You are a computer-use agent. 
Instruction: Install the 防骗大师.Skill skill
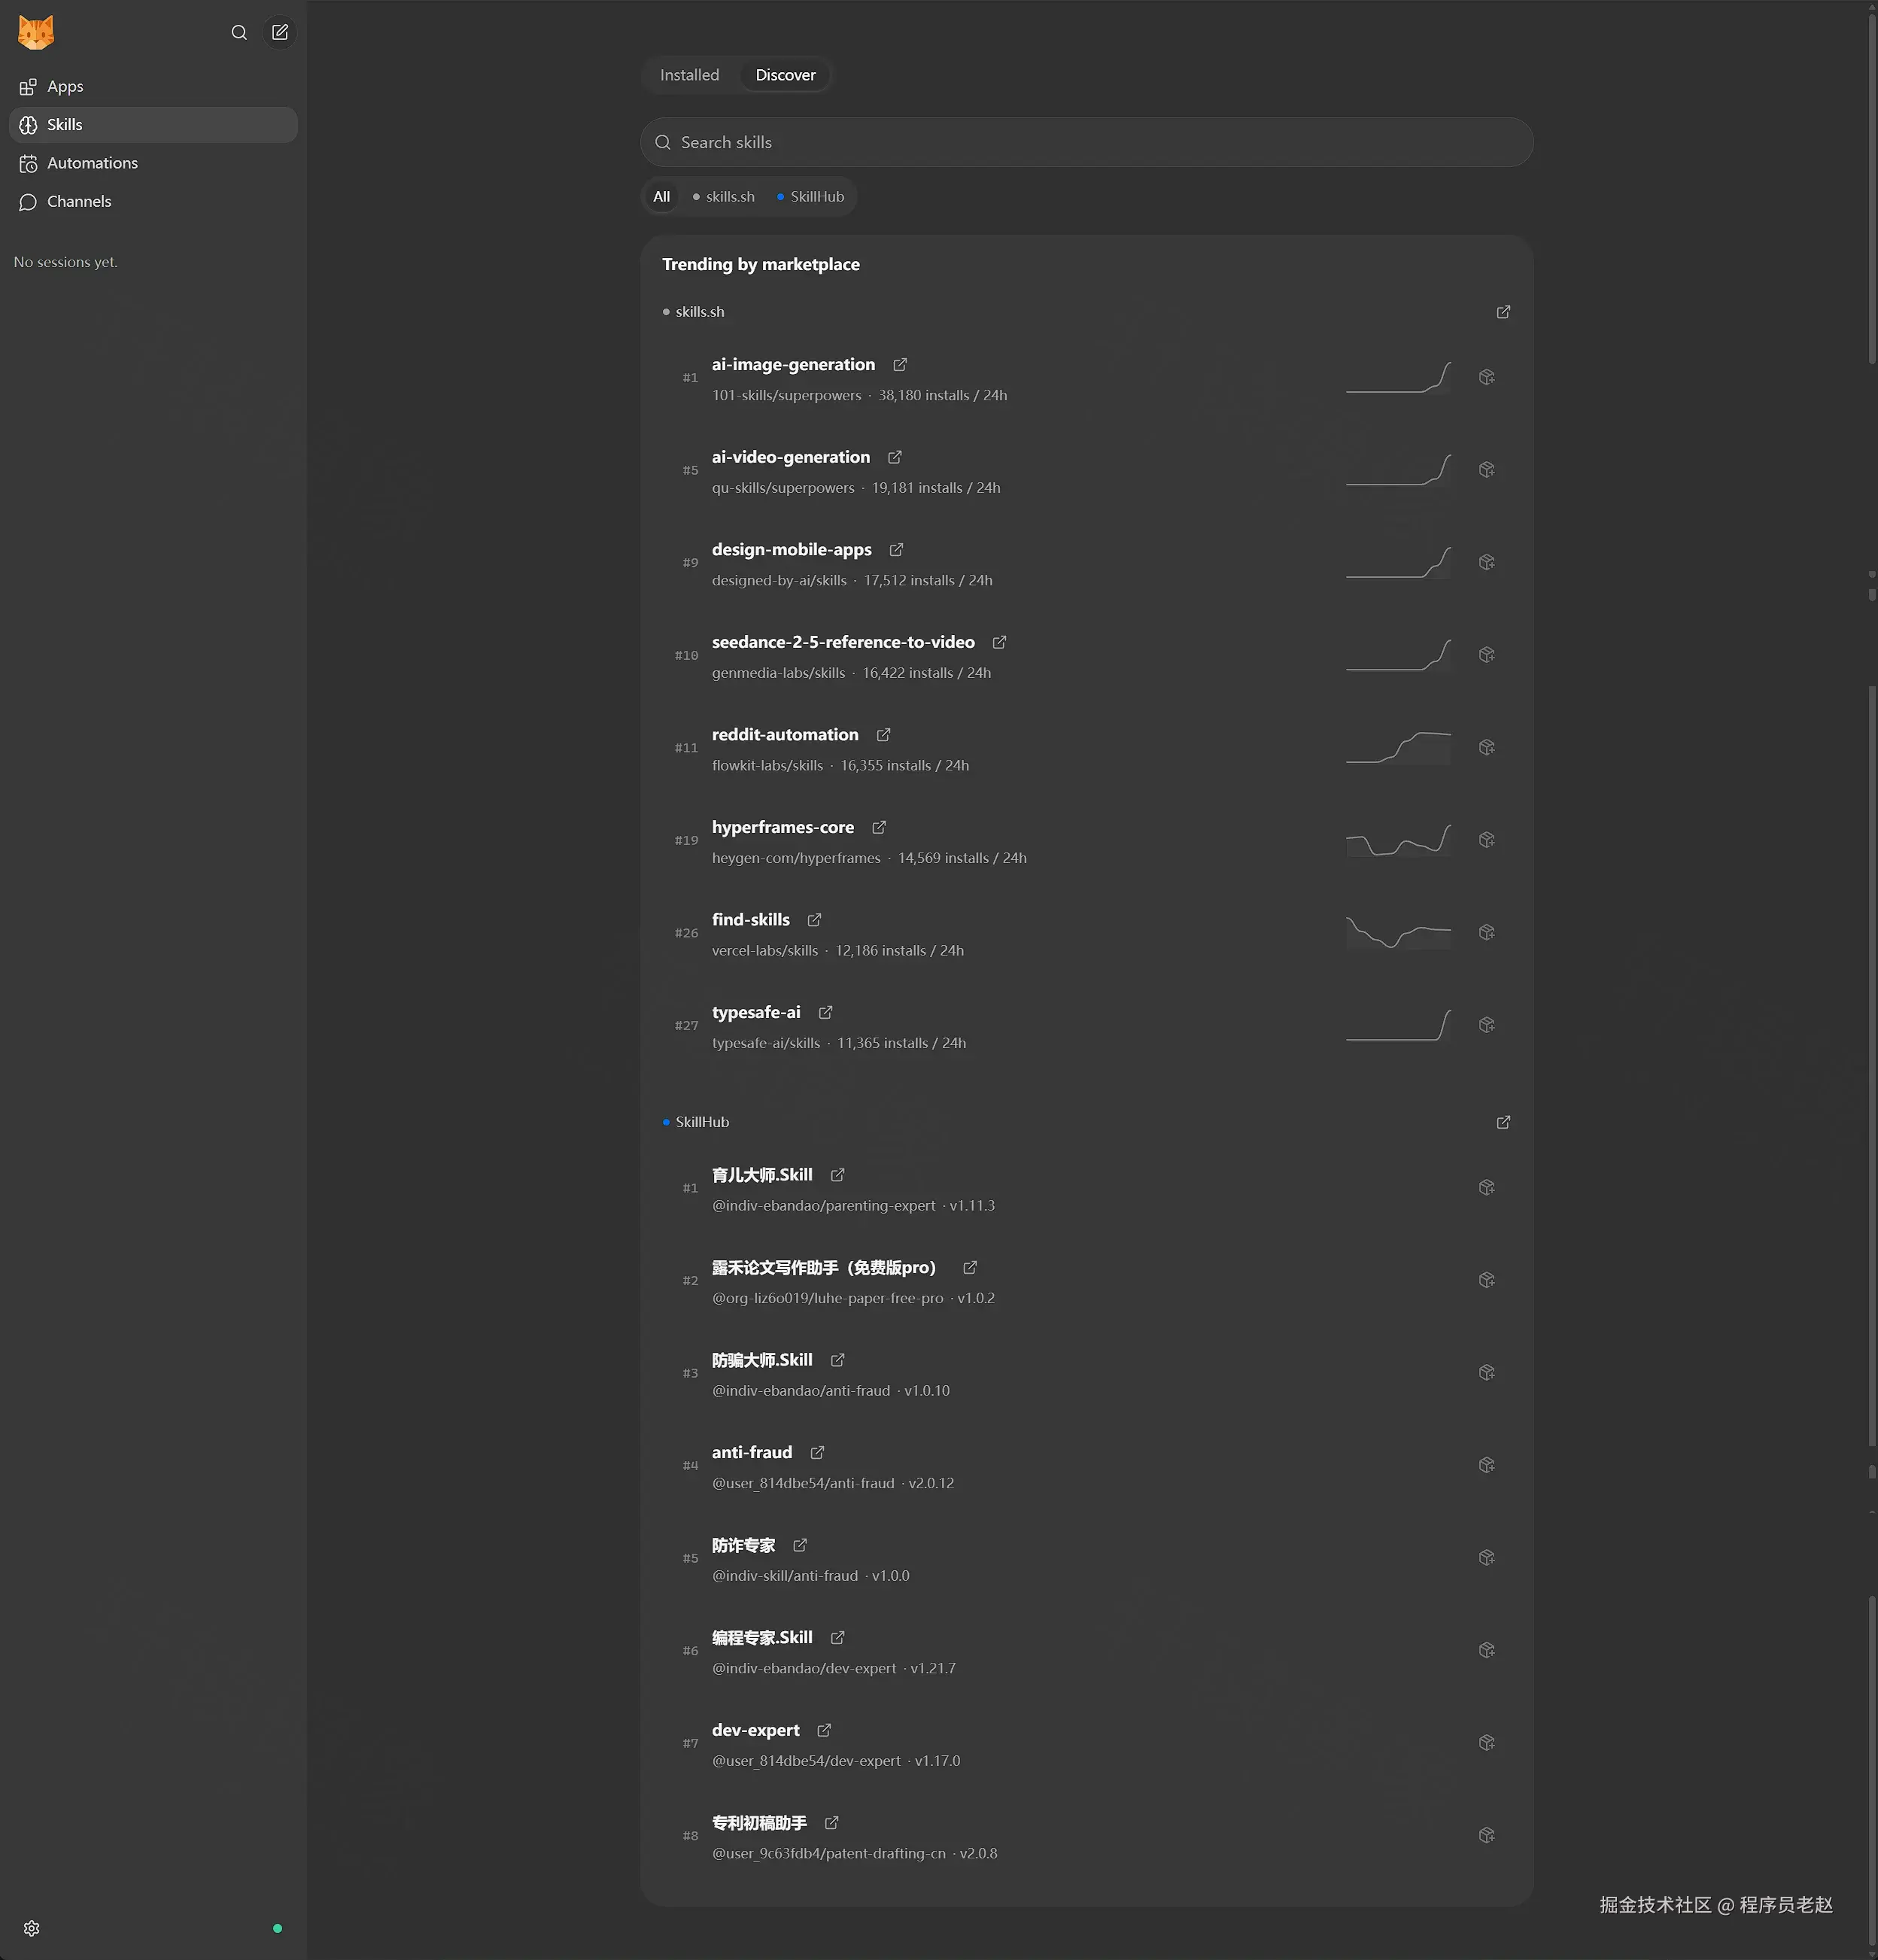(1487, 1372)
